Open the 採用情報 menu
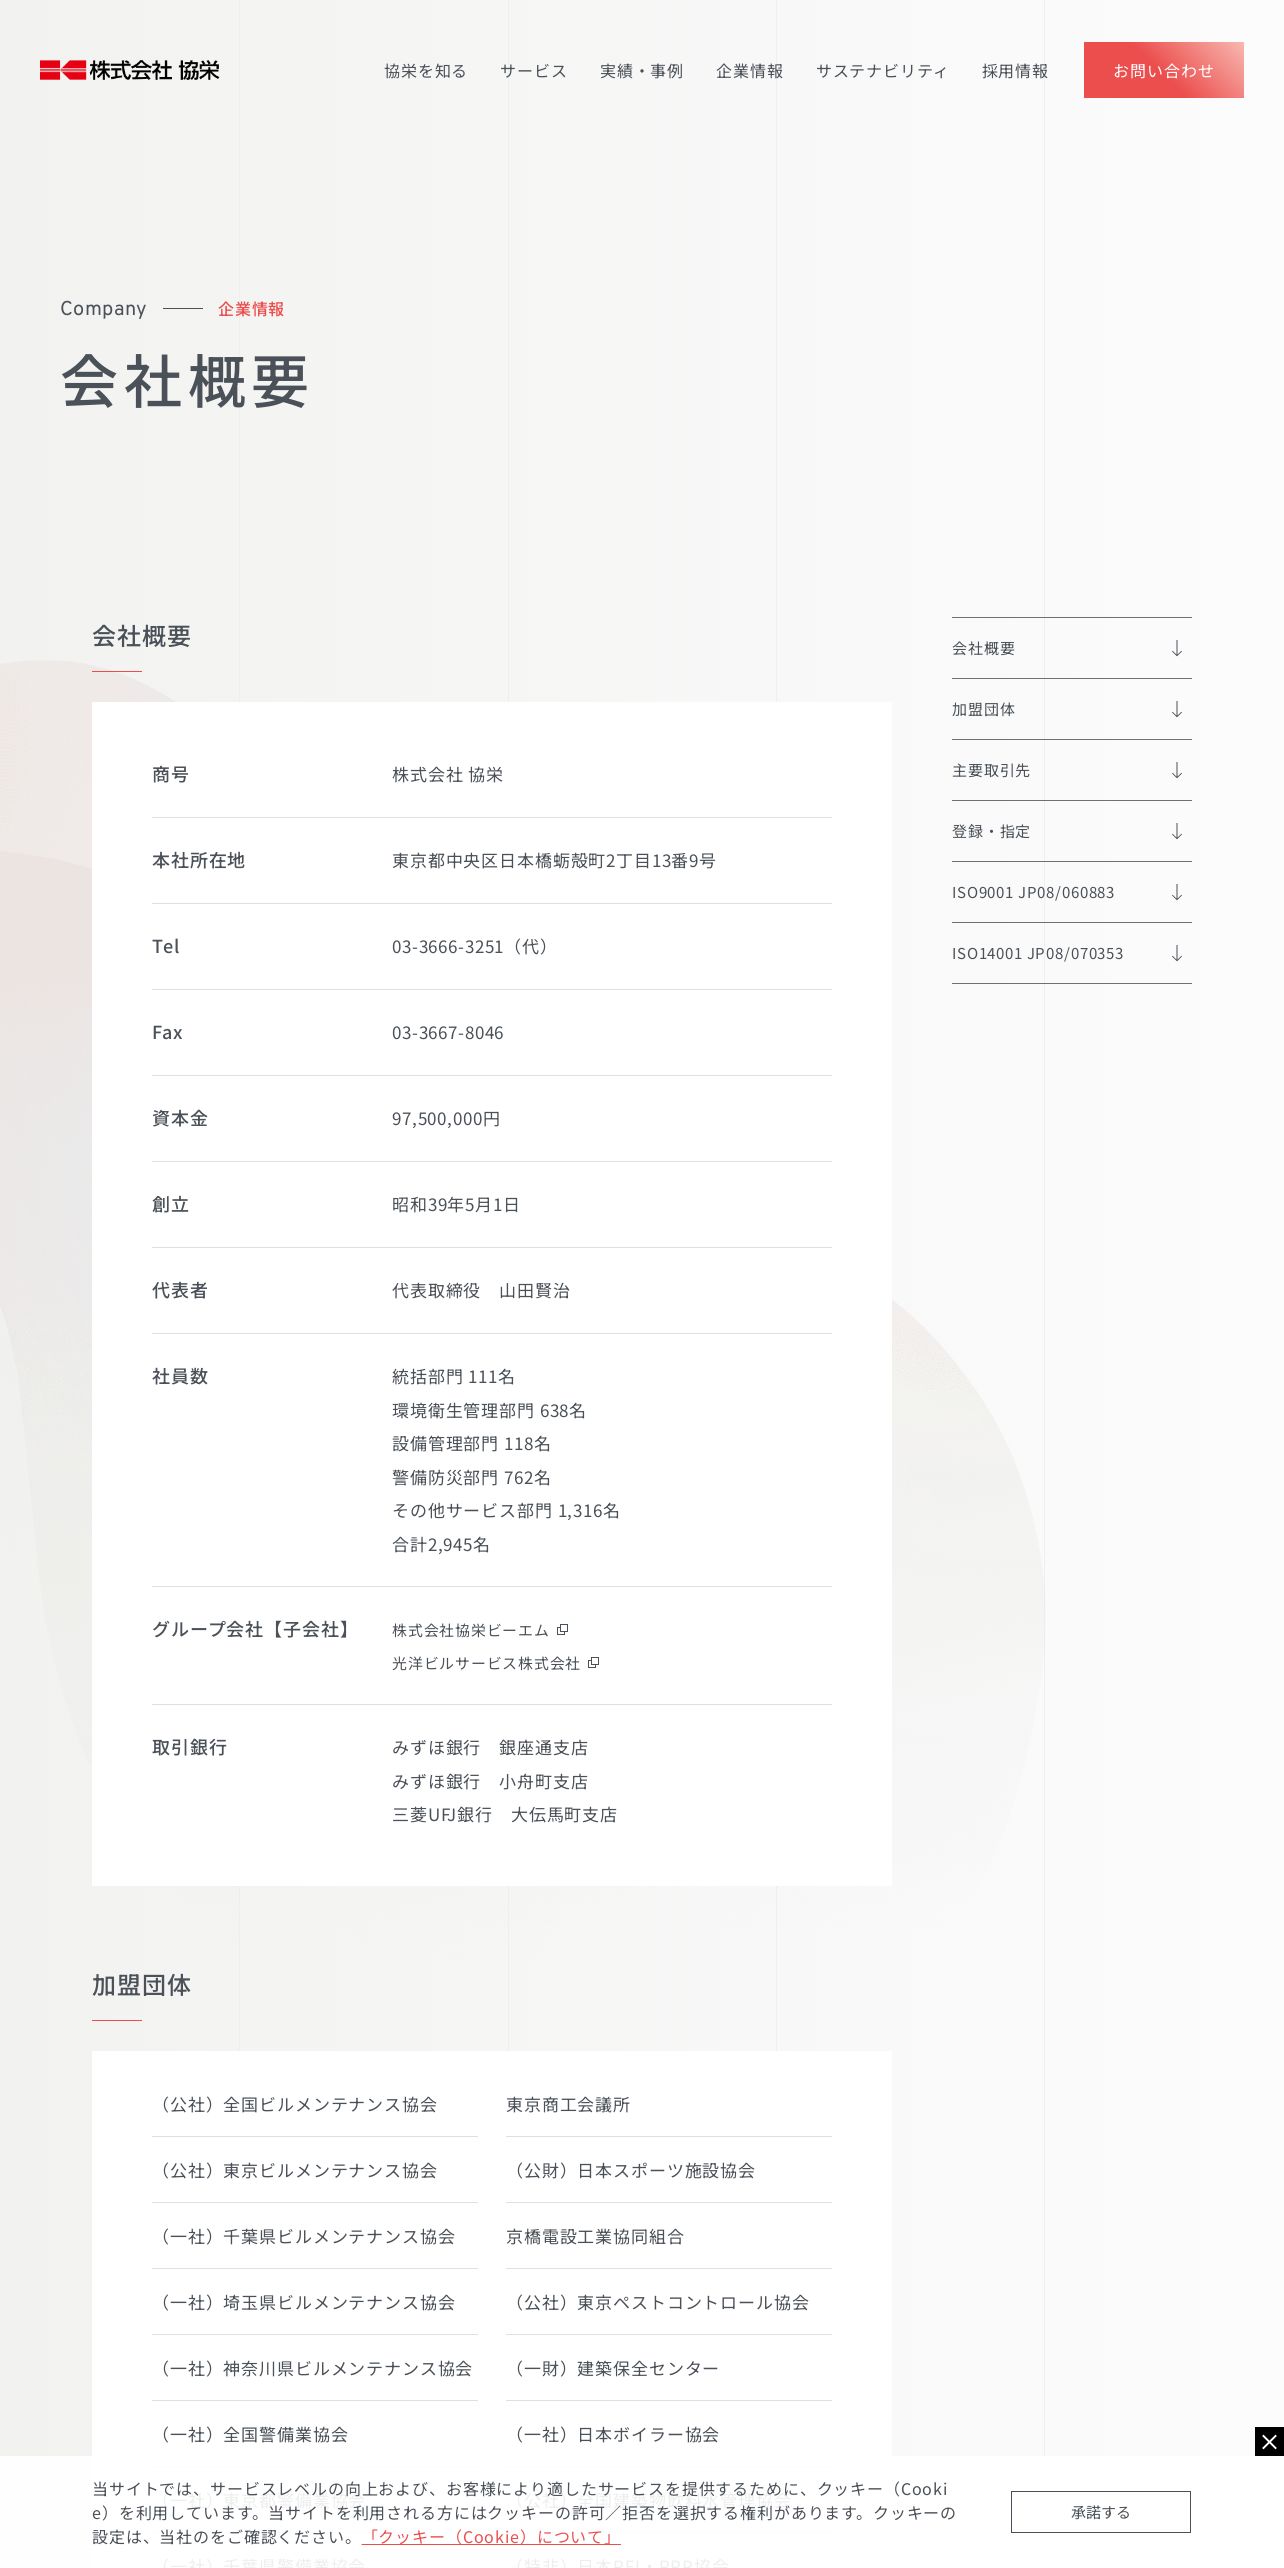 click(x=1015, y=71)
